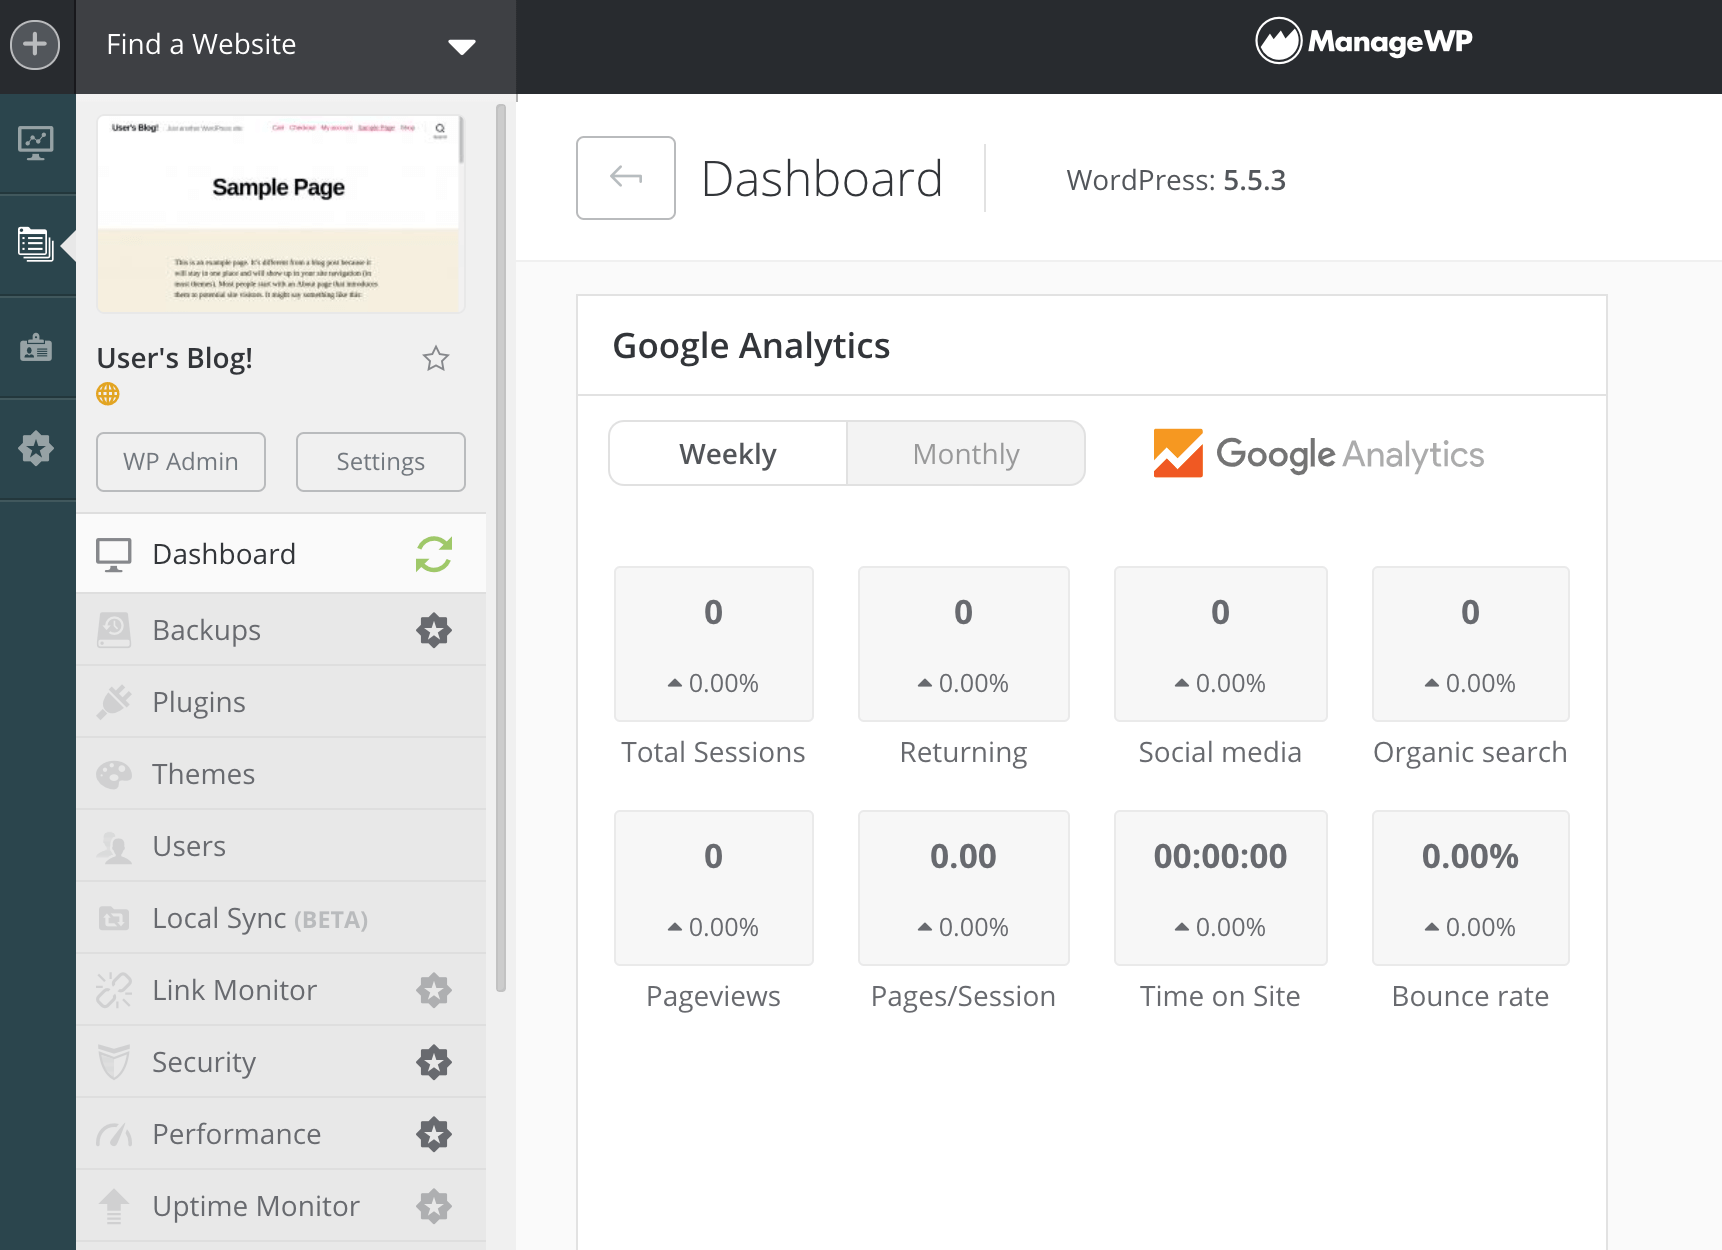1722x1250 pixels.
Task: Click the Plugins plug icon
Action: [x=114, y=702]
